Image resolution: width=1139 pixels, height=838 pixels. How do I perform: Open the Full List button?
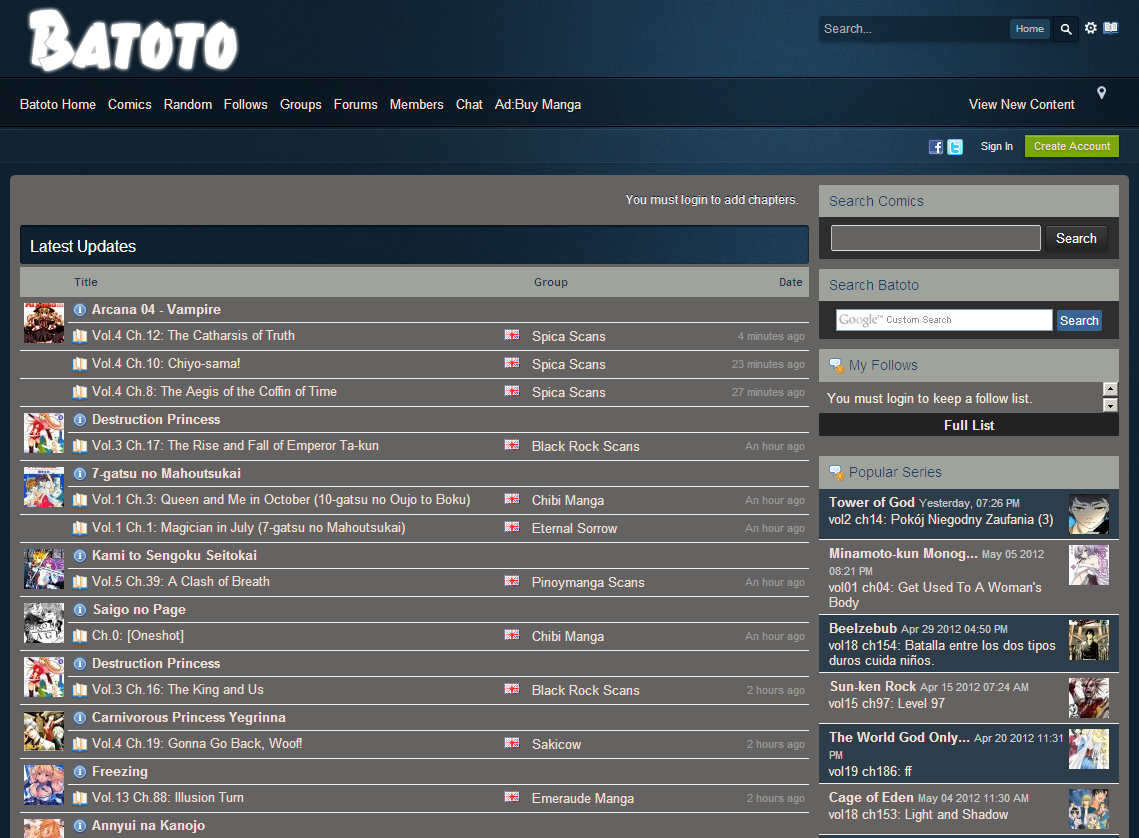tap(968, 425)
